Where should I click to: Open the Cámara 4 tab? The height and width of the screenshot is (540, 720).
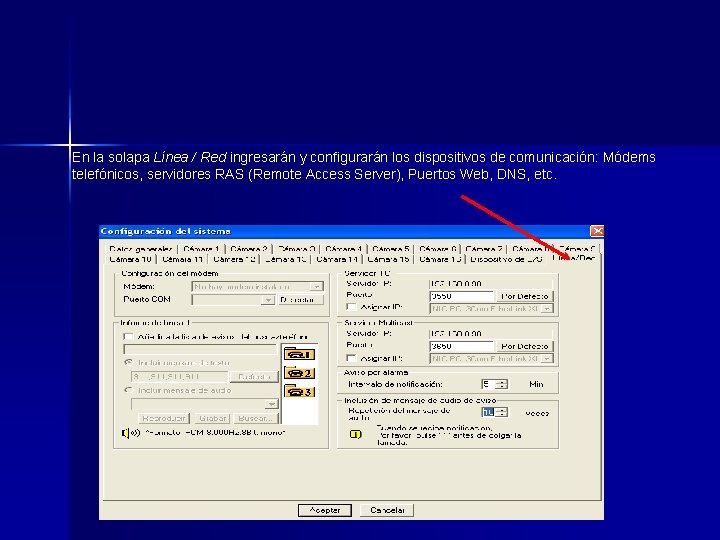343,249
